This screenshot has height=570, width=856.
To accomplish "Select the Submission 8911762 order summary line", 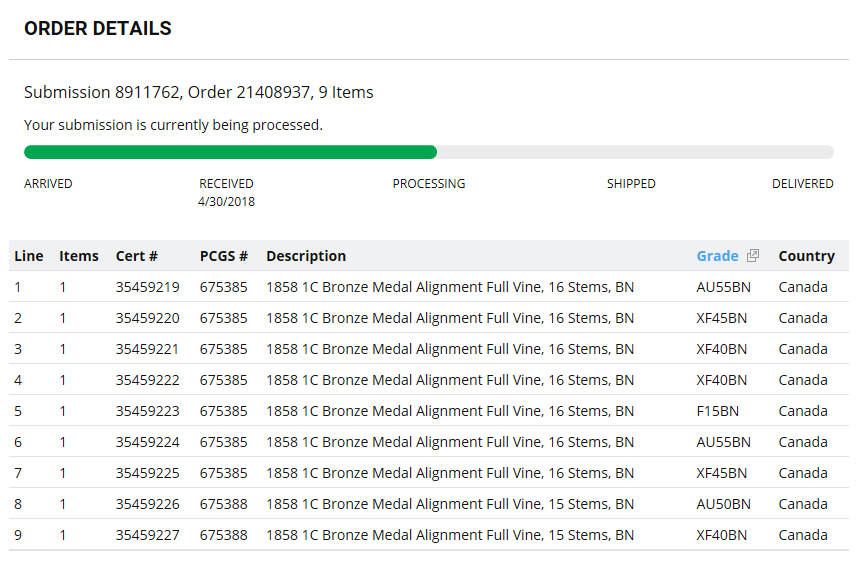I will (x=199, y=92).
